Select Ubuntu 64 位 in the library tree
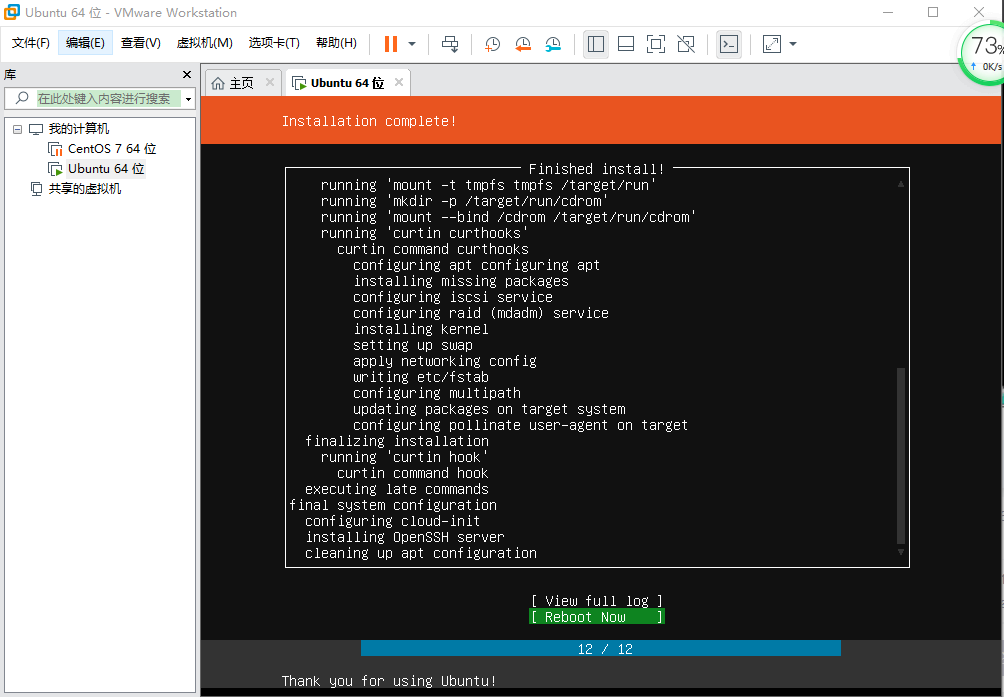Image resolution: width=1004 pixels, height=697 pixels. coord(106,169)
